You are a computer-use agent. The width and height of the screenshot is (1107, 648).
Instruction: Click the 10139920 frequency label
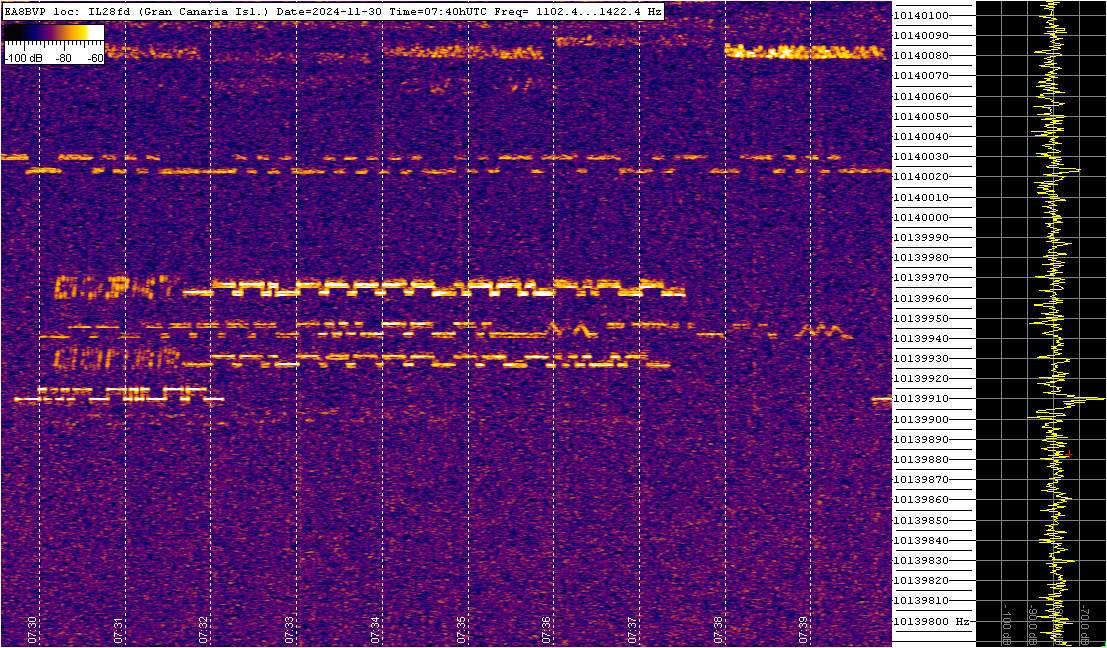(x=921, y=378)
